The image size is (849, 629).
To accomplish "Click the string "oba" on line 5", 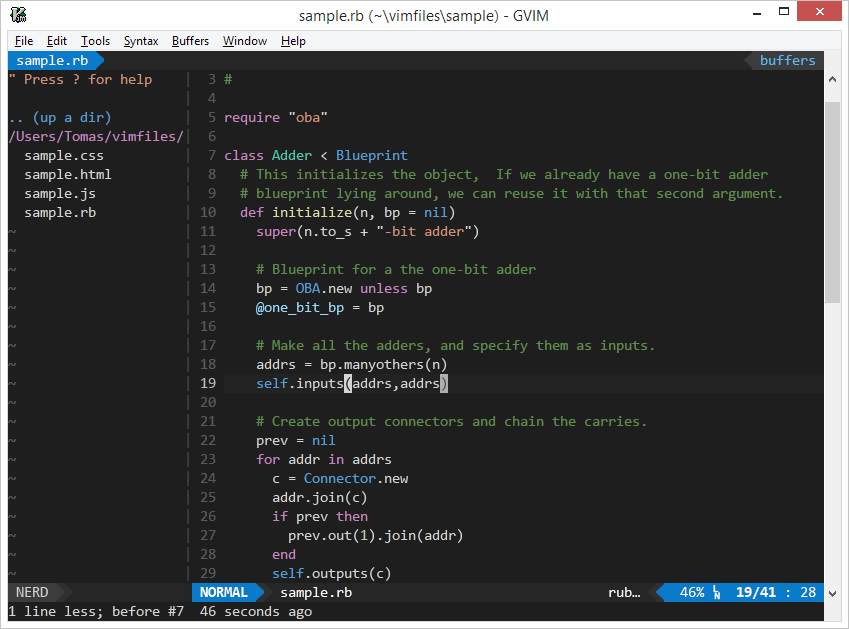I will click(308, 117).
